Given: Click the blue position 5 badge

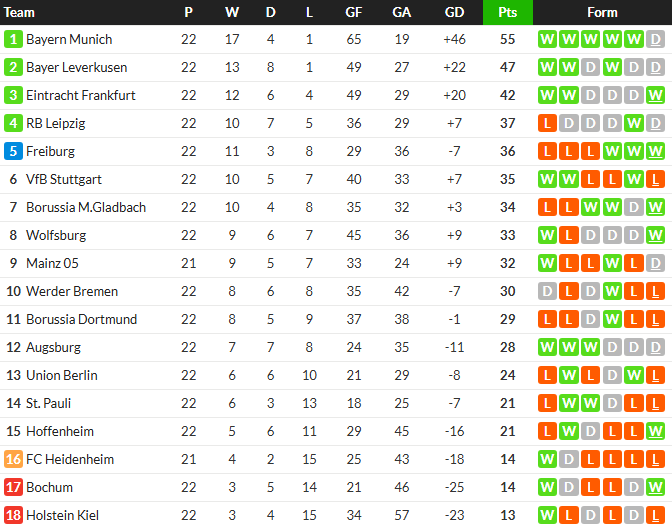Looking at the screenshot, I should tap(13, 151).
